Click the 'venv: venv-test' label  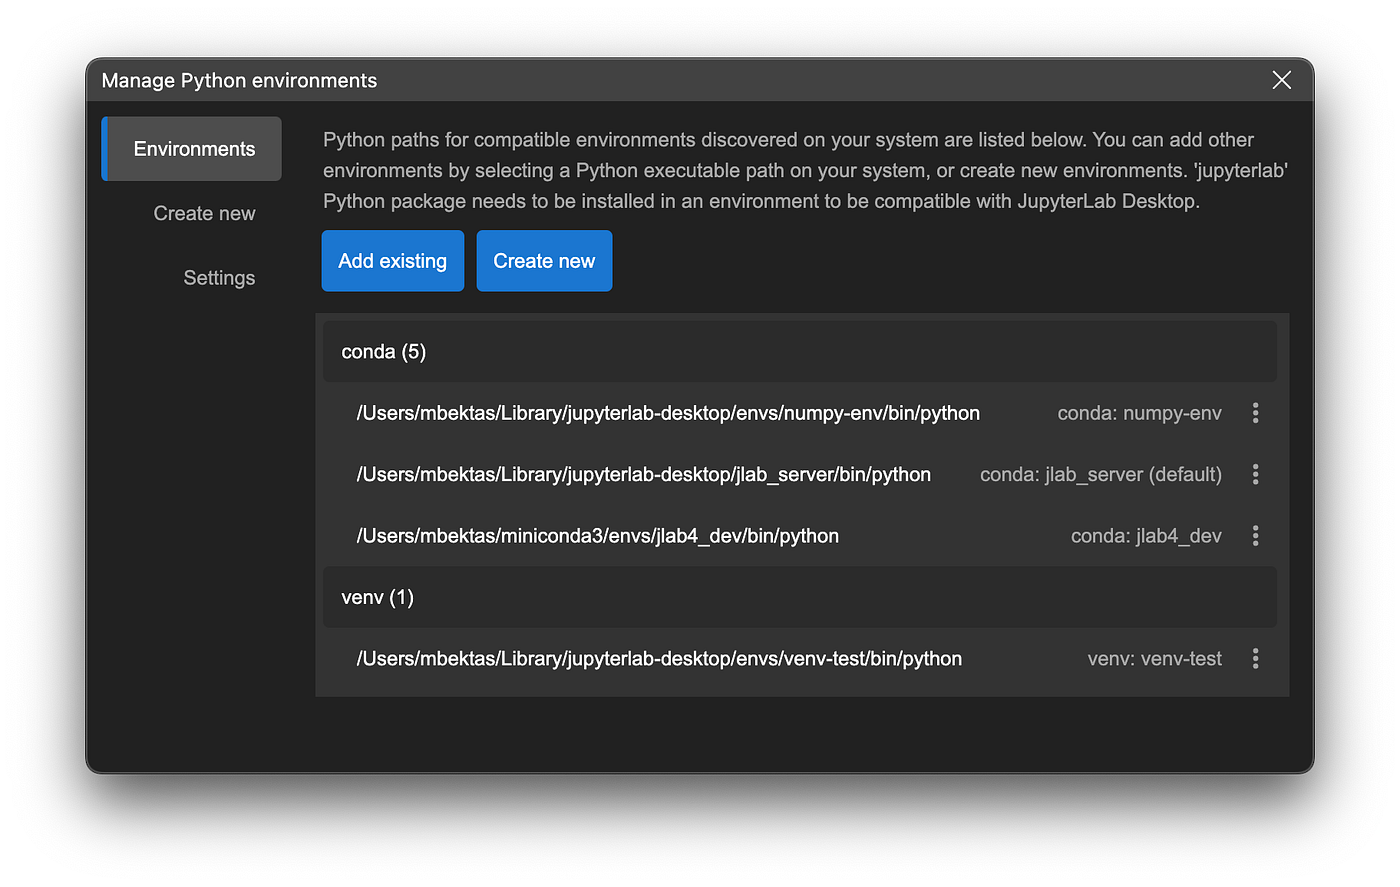click(1154, 659)
